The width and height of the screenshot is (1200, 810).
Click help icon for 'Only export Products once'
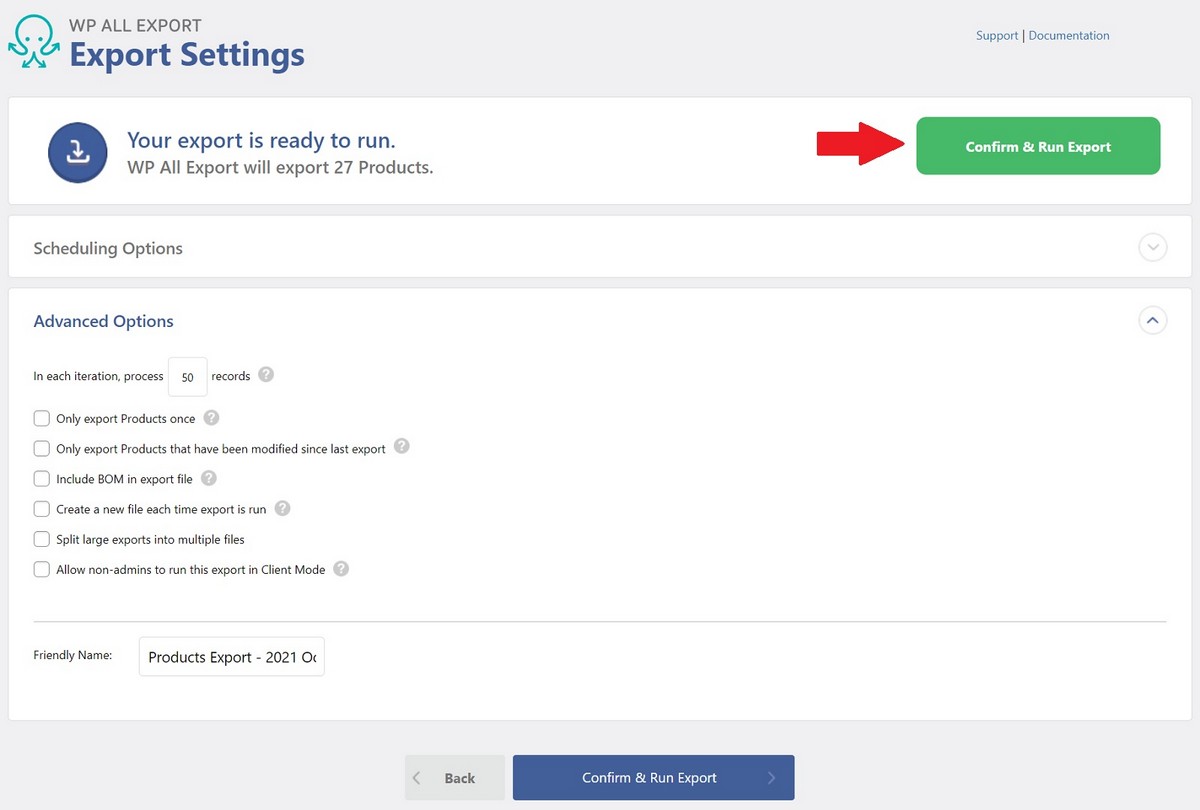click(x=210, y=417)
